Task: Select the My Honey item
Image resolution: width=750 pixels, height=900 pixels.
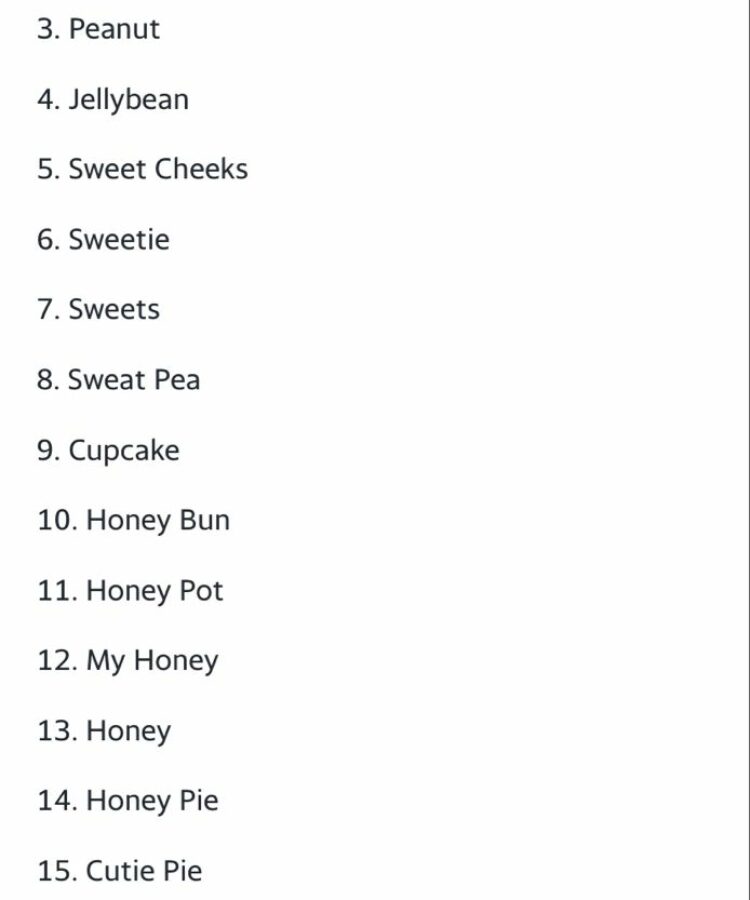Action: click(x=151, y=661)
